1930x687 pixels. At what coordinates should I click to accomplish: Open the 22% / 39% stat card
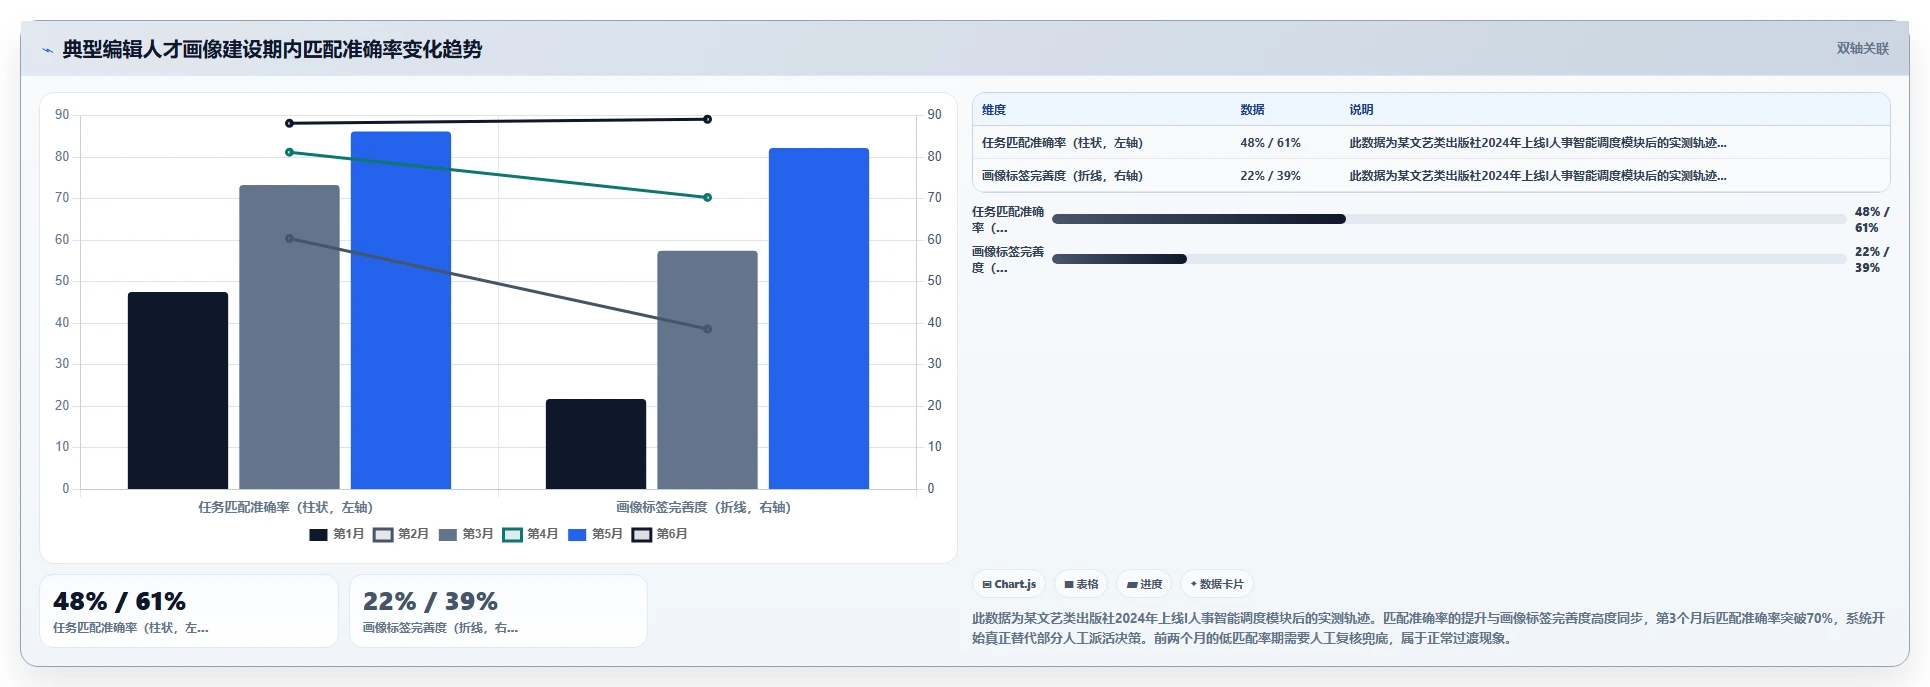498,611
